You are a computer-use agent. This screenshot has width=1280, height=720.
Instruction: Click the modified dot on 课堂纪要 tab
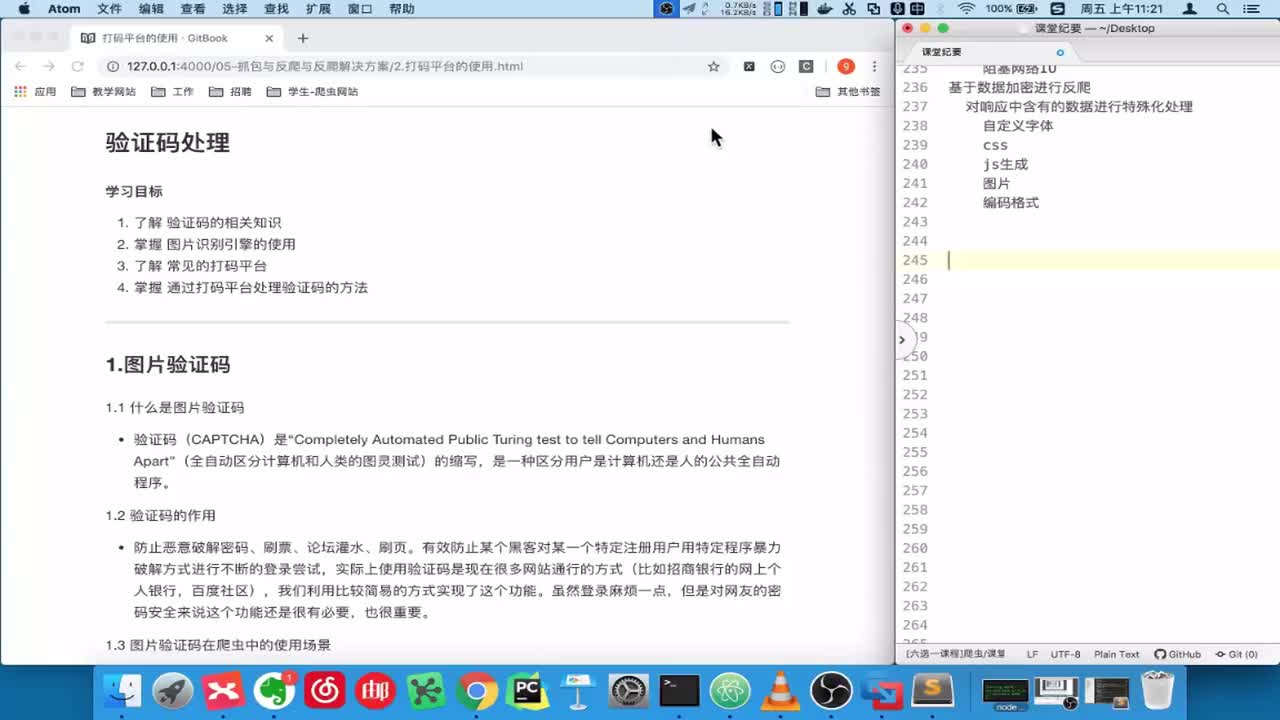(x=1060, y=52)
